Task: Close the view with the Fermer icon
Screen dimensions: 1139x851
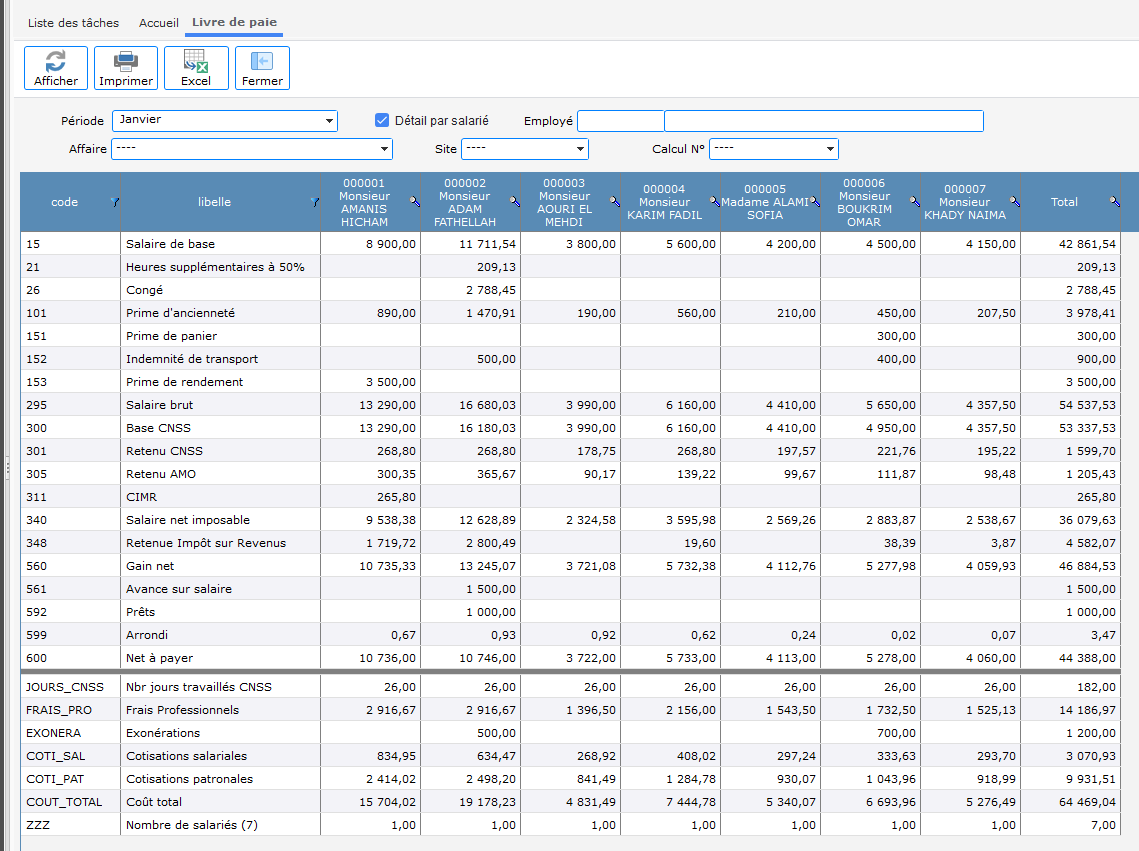Action: tap(262, 68)
